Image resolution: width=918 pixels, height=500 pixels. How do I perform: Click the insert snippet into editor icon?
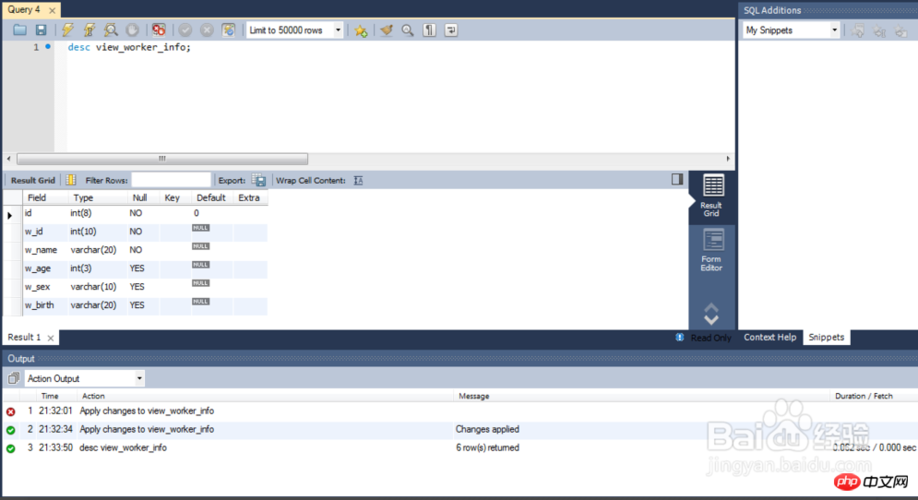[x=858, y=30]
